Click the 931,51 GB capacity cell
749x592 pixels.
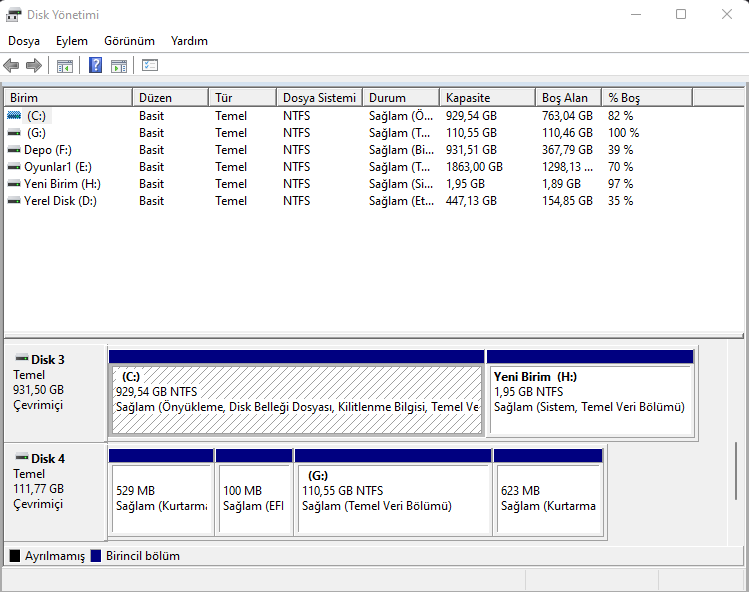pyautogui.click(x=471, y=150)
